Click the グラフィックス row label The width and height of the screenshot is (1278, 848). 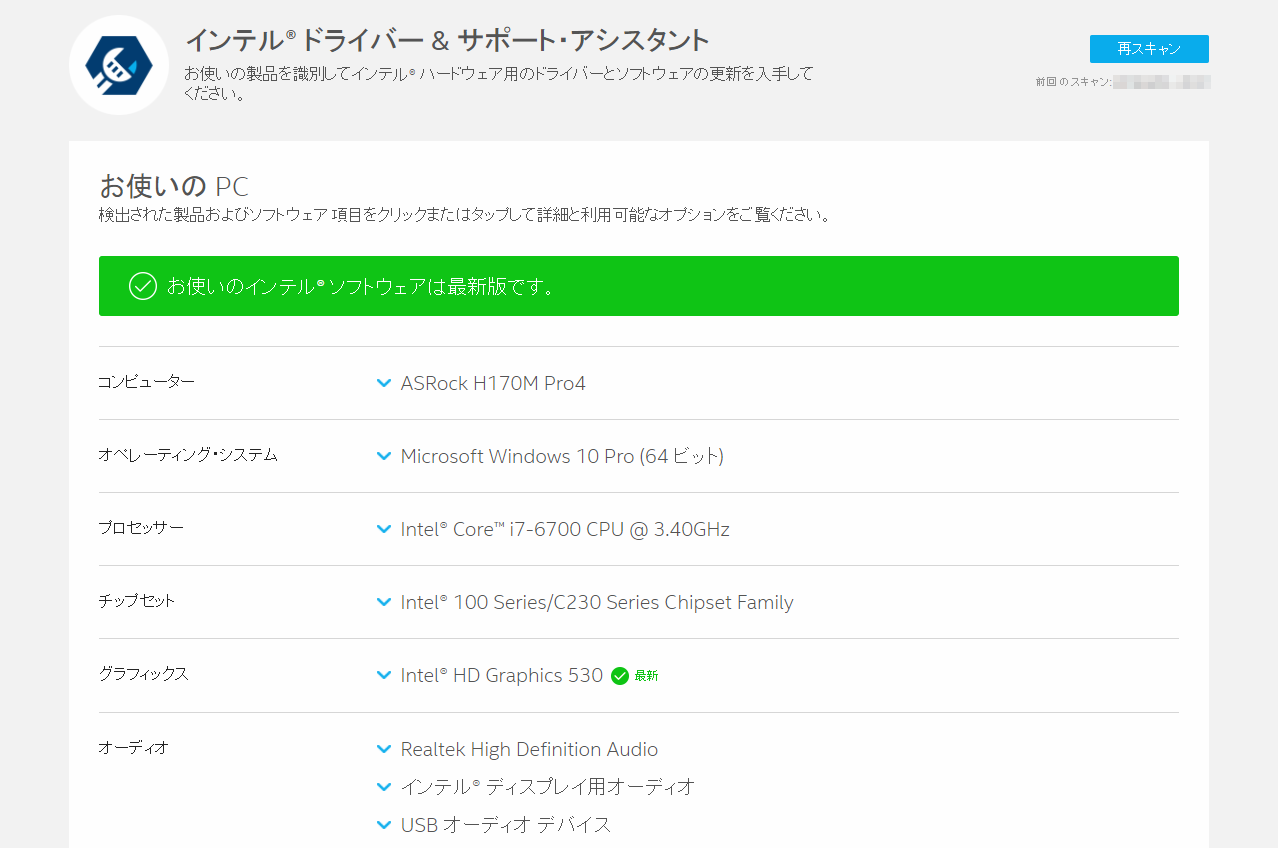(143, 673)
